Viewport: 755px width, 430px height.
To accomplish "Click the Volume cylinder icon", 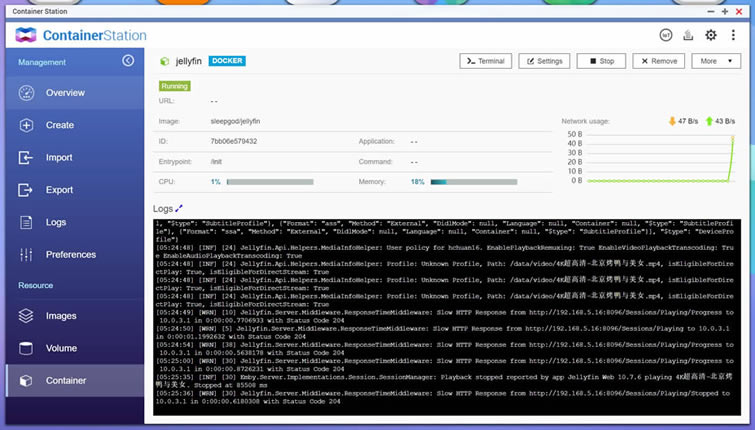I will click(26, 348).
